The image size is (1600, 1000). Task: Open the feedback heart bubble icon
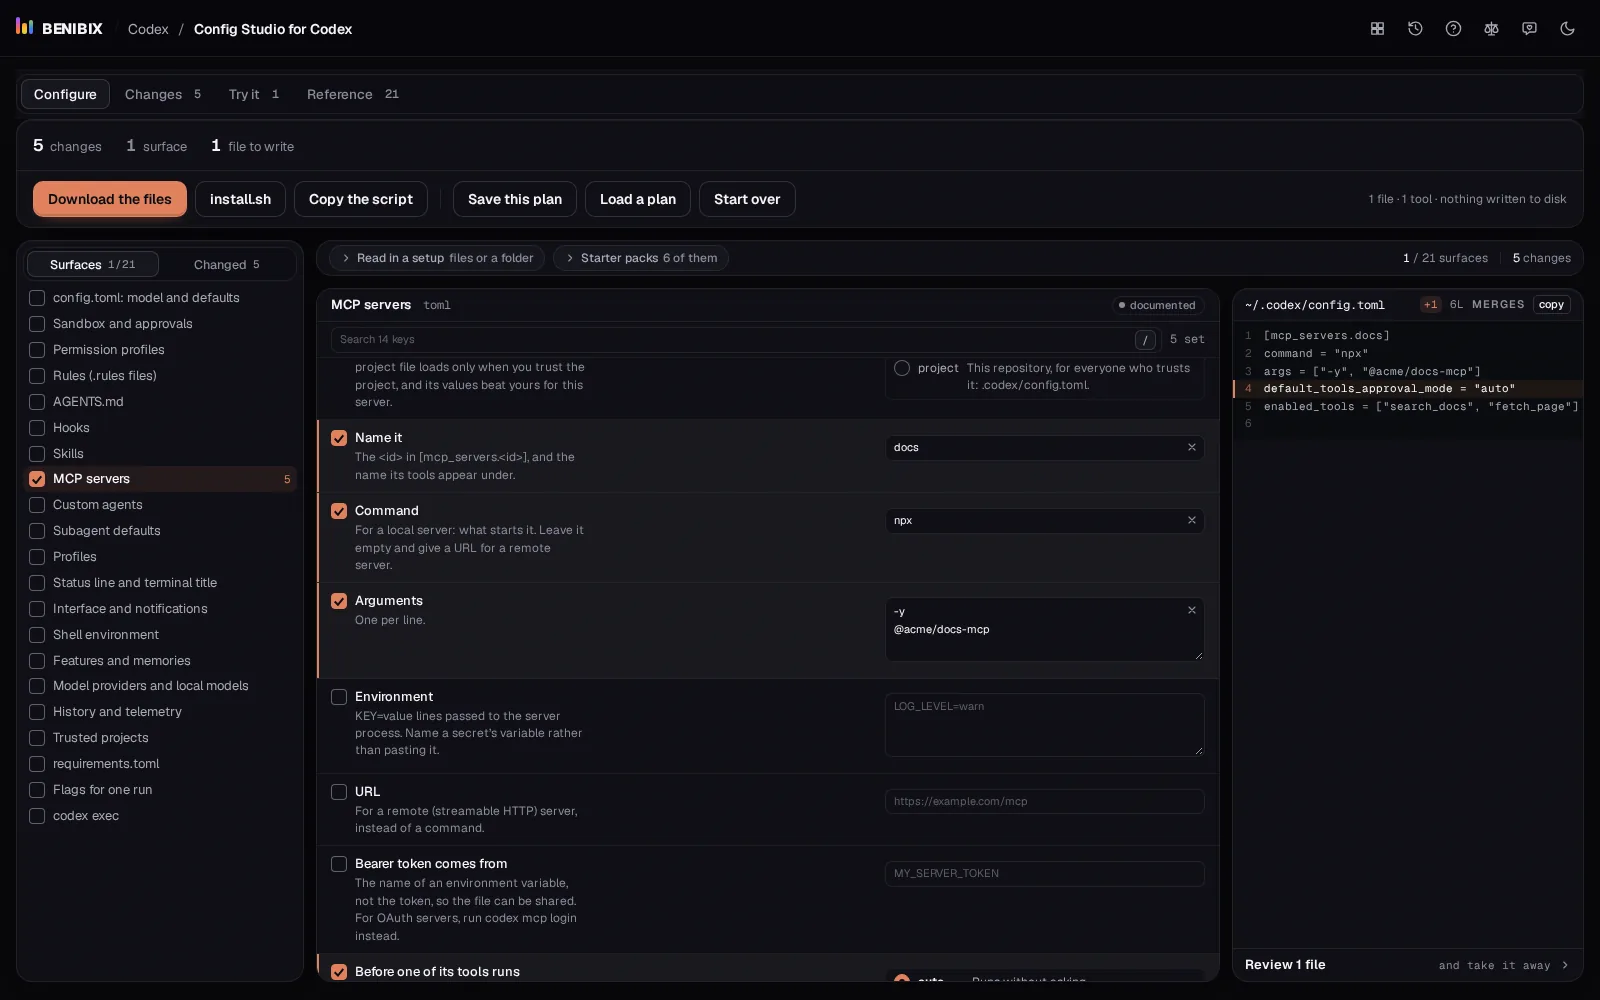coord(1529,29)
